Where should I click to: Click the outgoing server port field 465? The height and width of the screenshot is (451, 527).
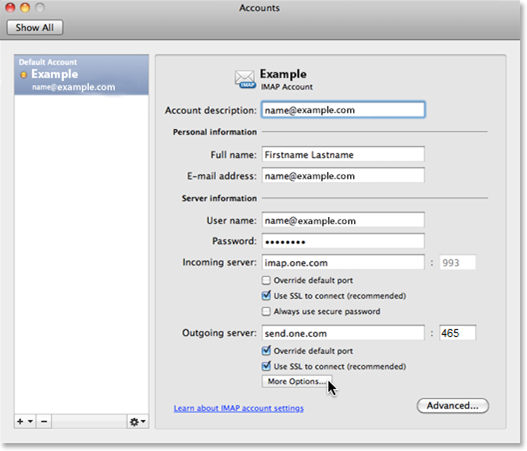point(457,333)
